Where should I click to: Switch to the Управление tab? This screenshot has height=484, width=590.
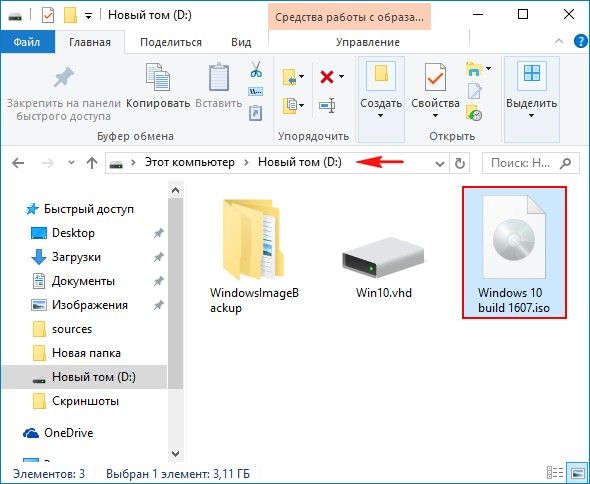368,42
